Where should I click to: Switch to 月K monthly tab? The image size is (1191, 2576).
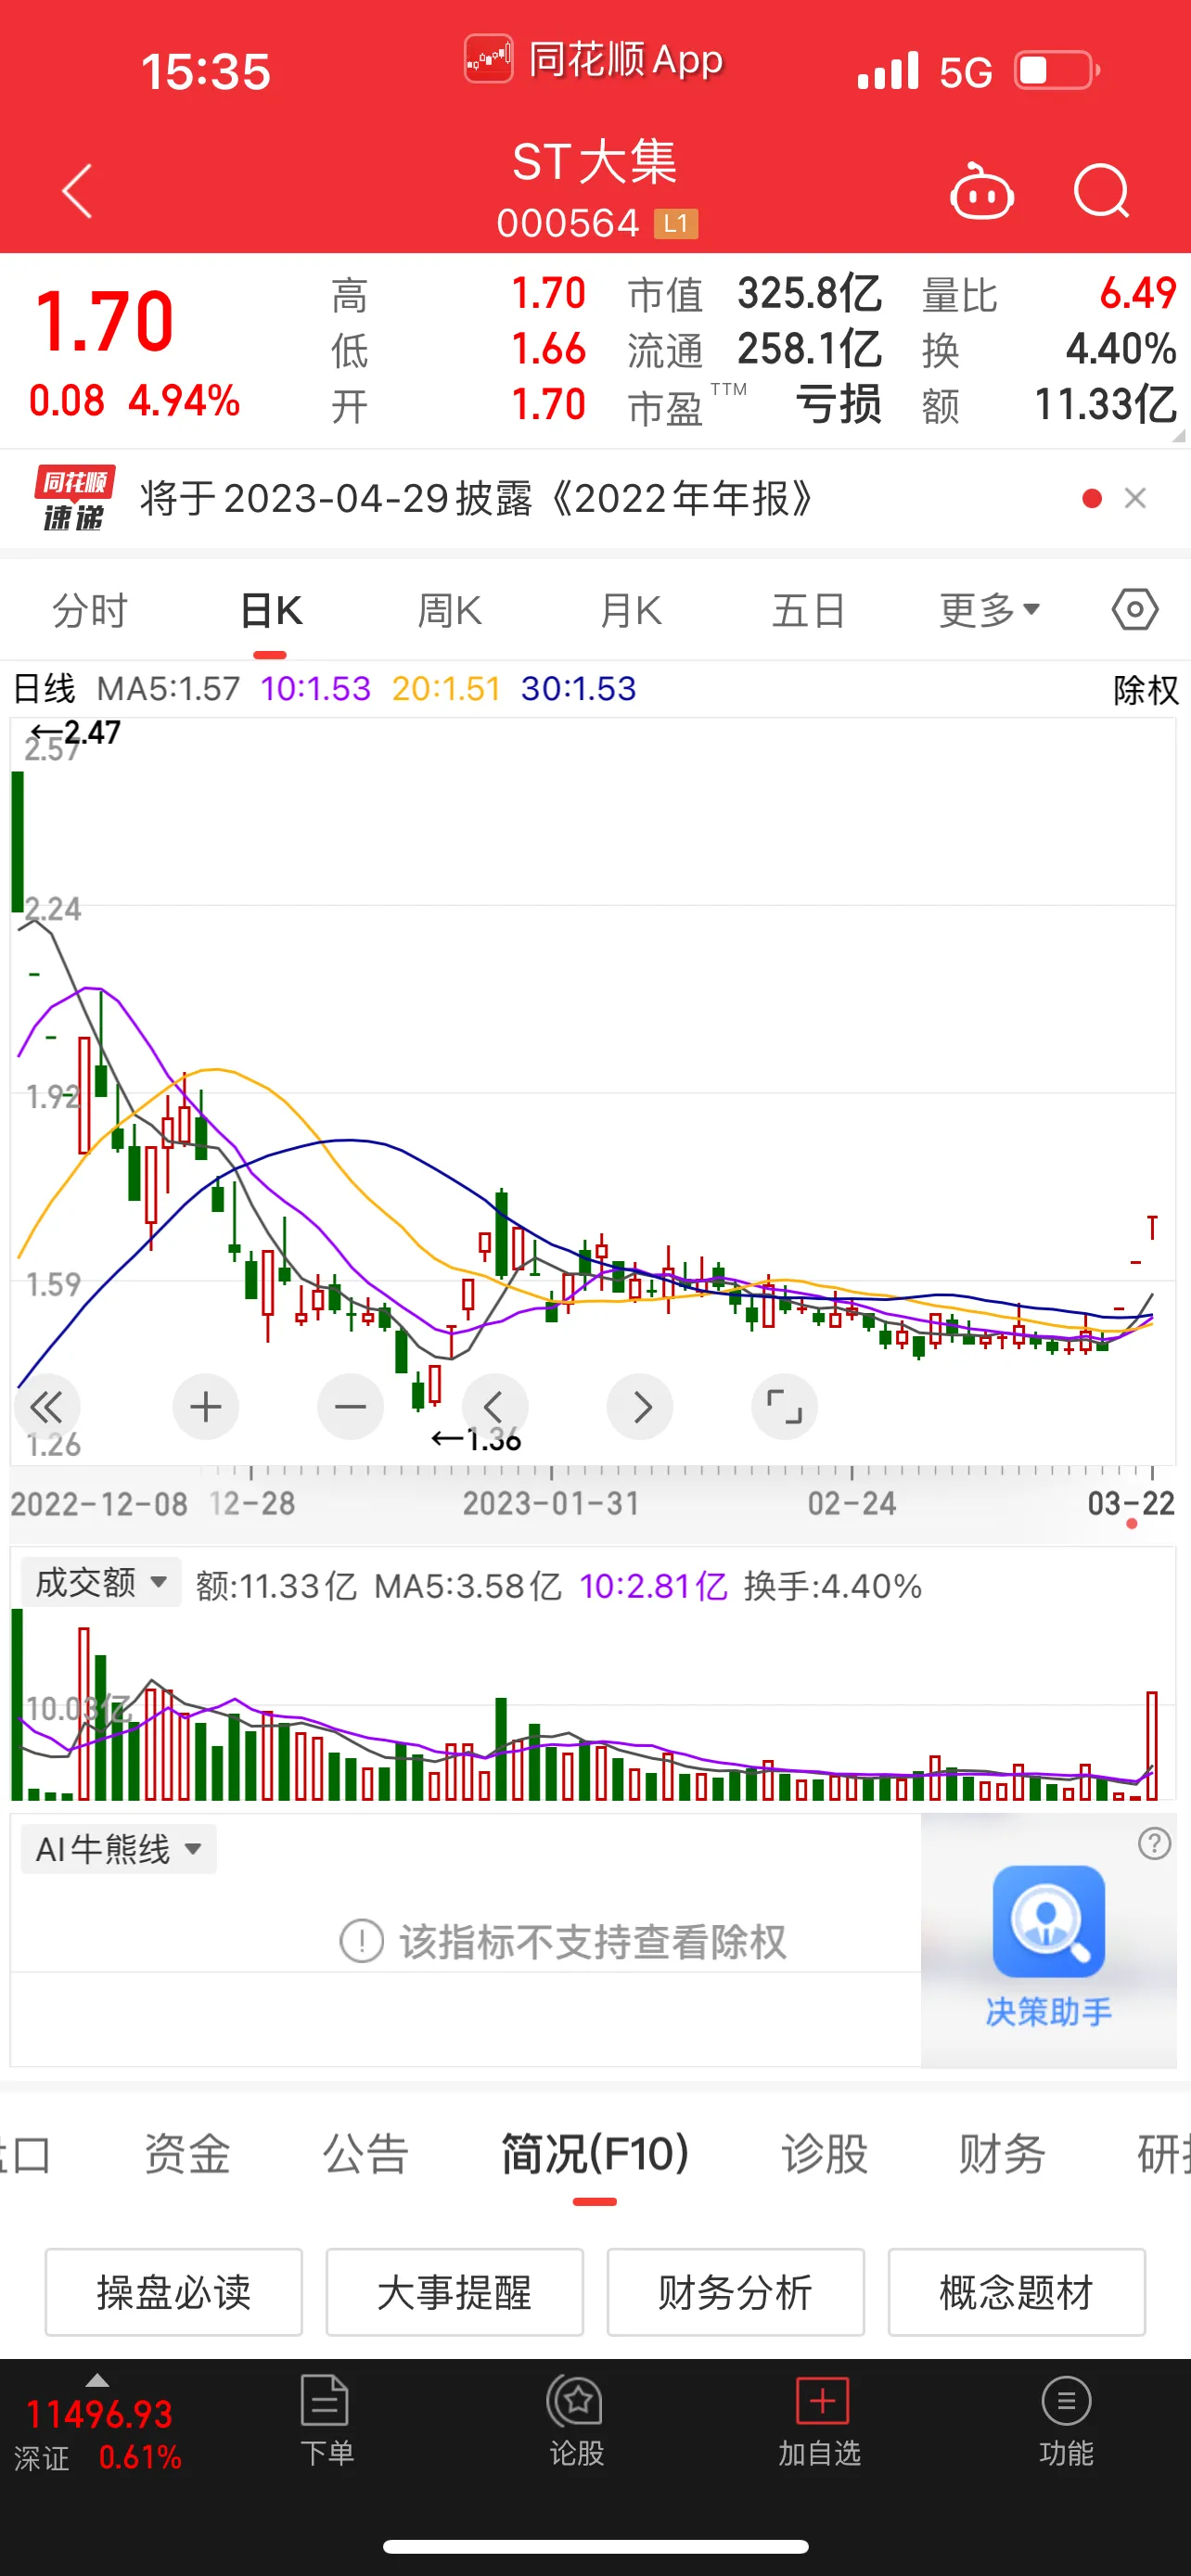(630, 609)
